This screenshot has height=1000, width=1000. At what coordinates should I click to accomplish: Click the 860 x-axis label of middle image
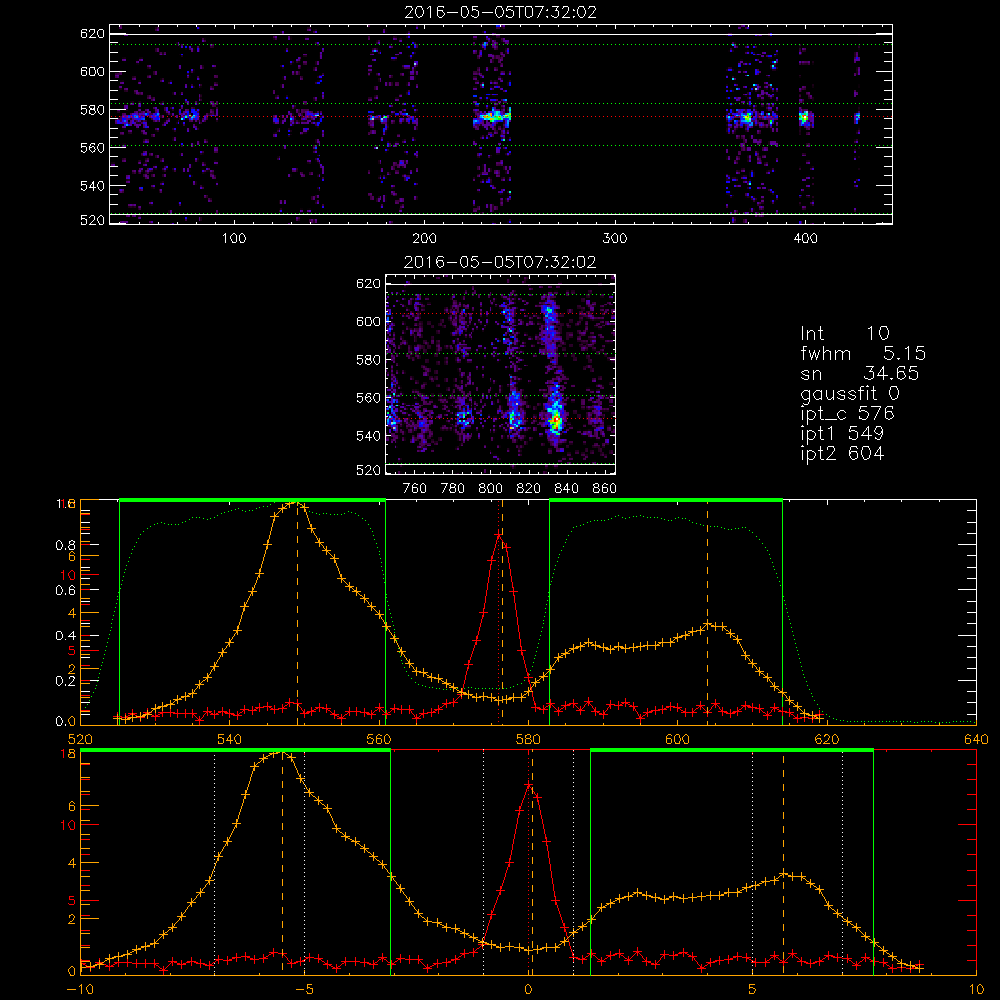(x=605, y=489)
